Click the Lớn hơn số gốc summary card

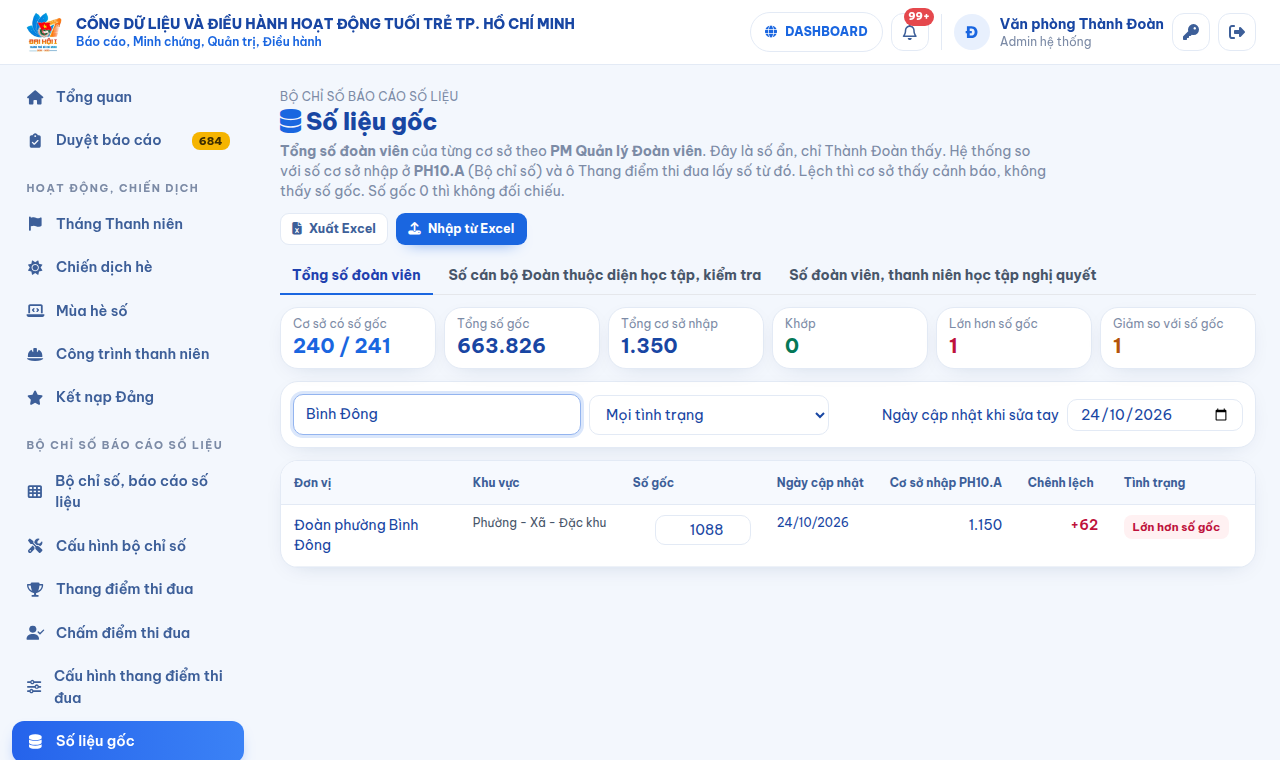[x=1014, y=338]
